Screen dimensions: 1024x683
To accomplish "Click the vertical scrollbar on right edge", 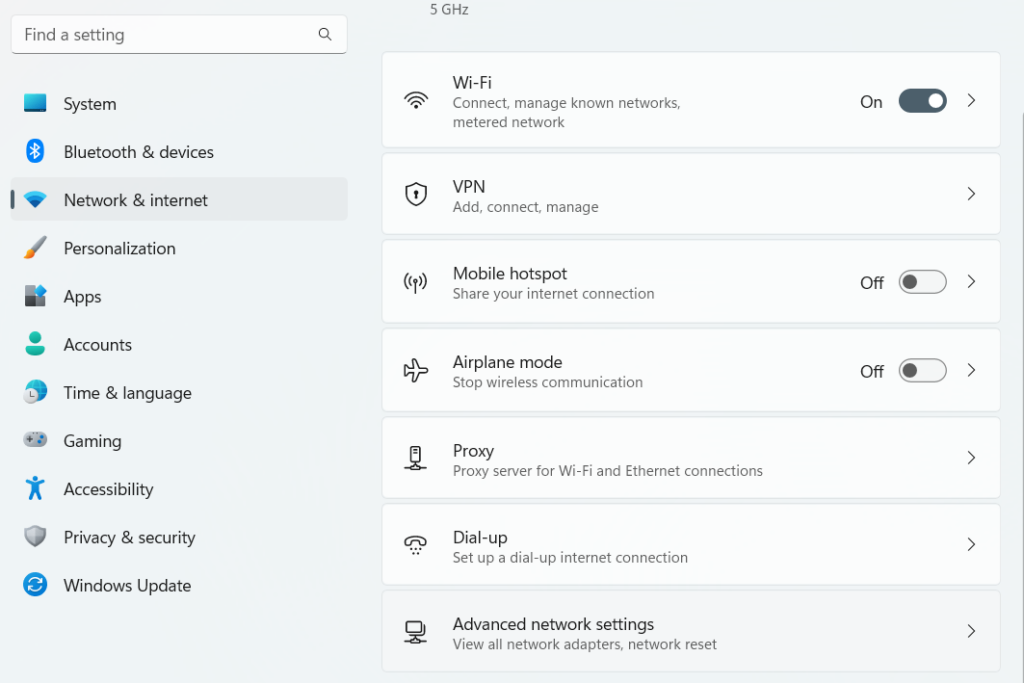I will (x=1021, y=398).
